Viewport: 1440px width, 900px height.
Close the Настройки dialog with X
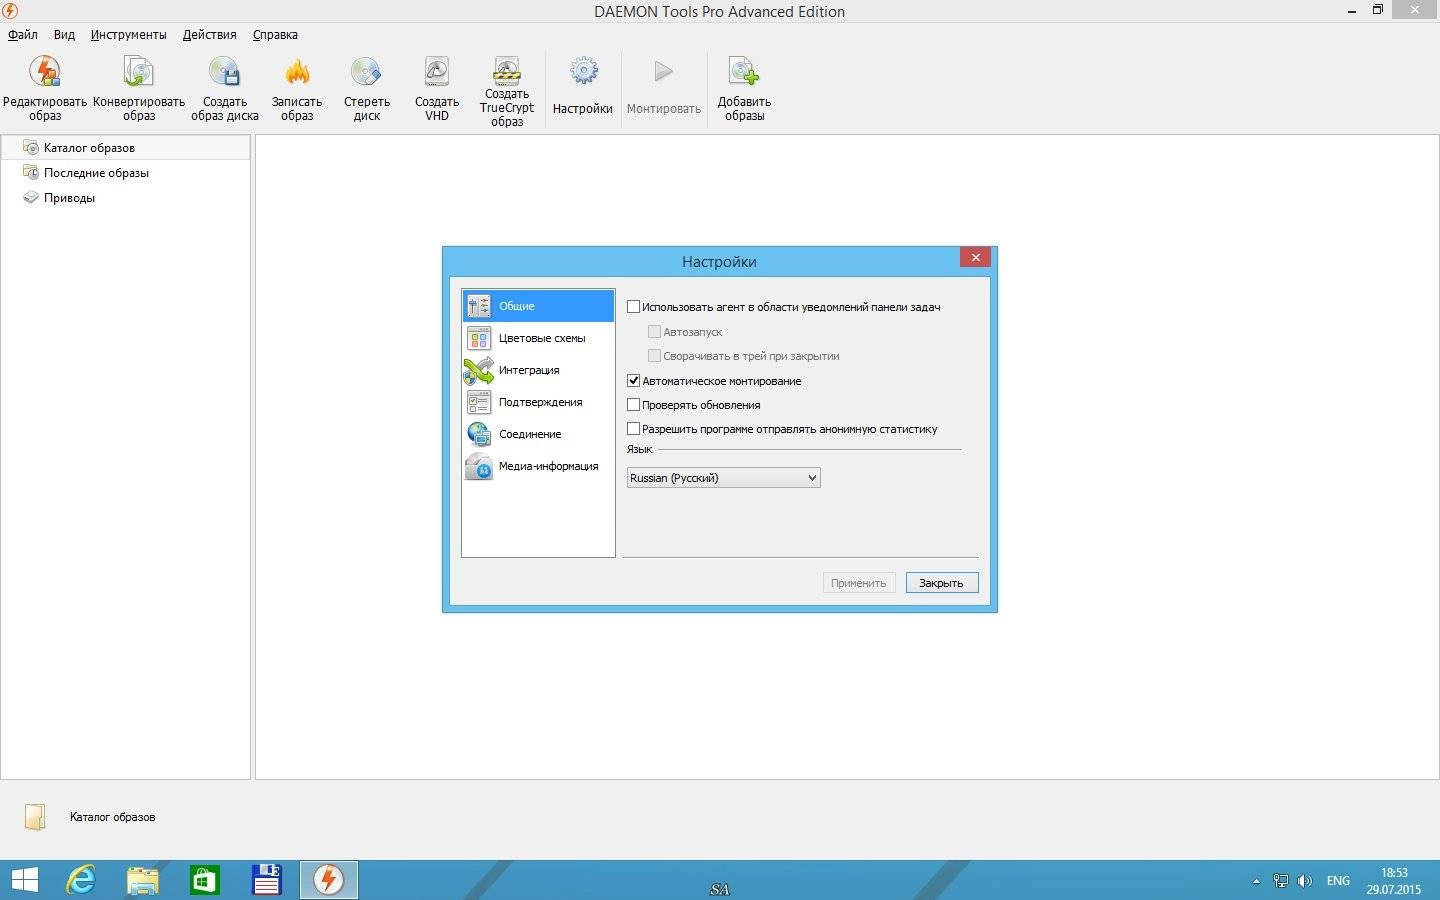pos(975,257)
